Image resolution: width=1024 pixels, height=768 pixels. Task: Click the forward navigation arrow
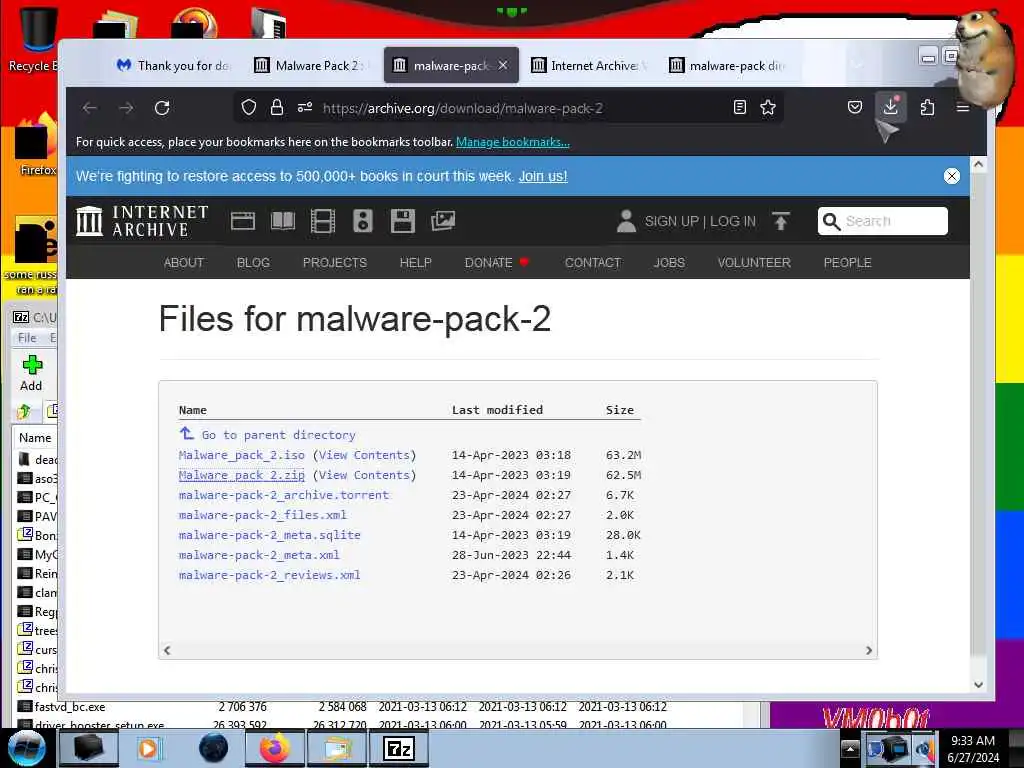coord(126,108)
